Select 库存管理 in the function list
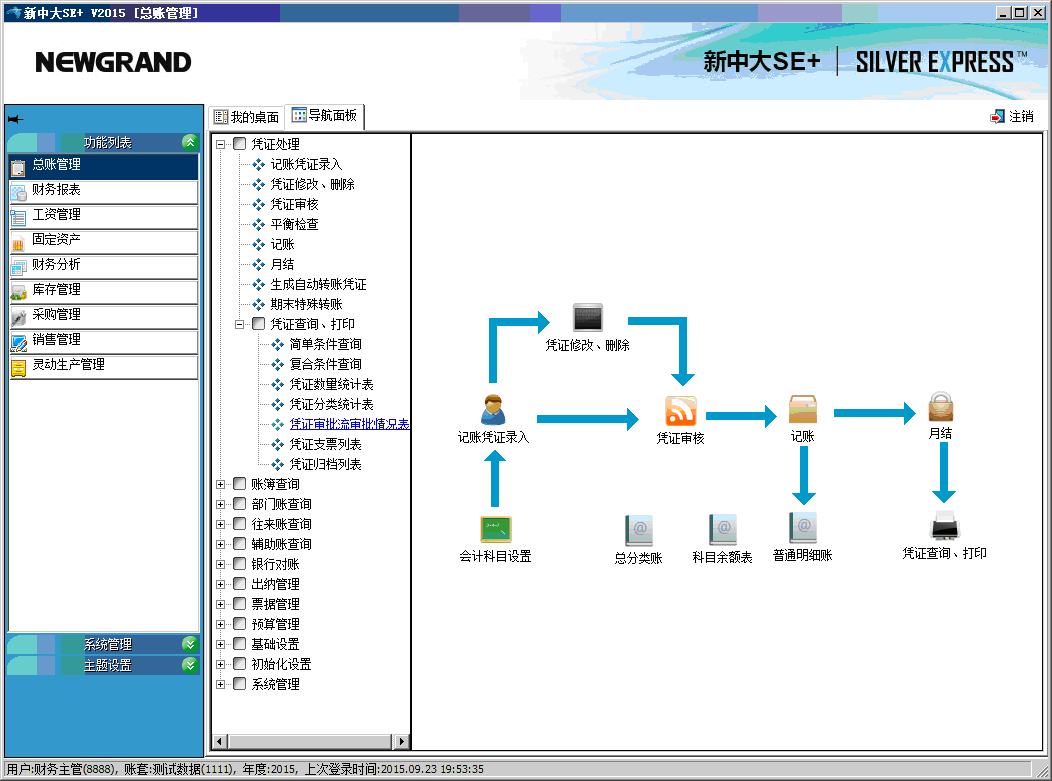The height and width of the screenshot is (781, 1052). coord(104,291)
